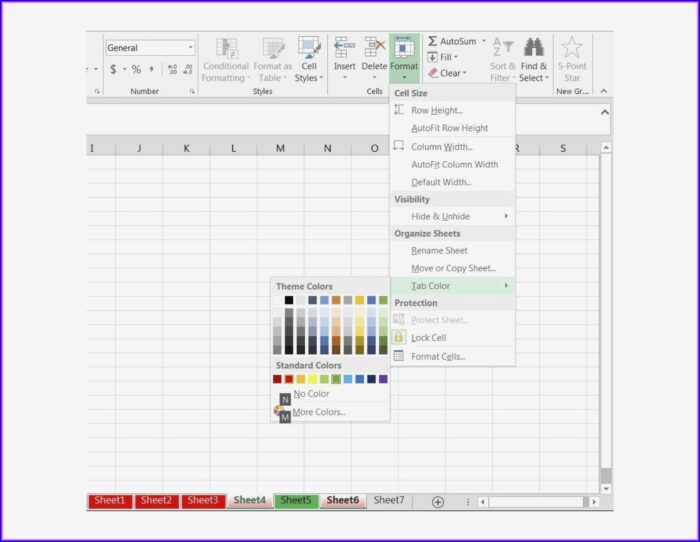Open the Cell Styles gallery

308,60
